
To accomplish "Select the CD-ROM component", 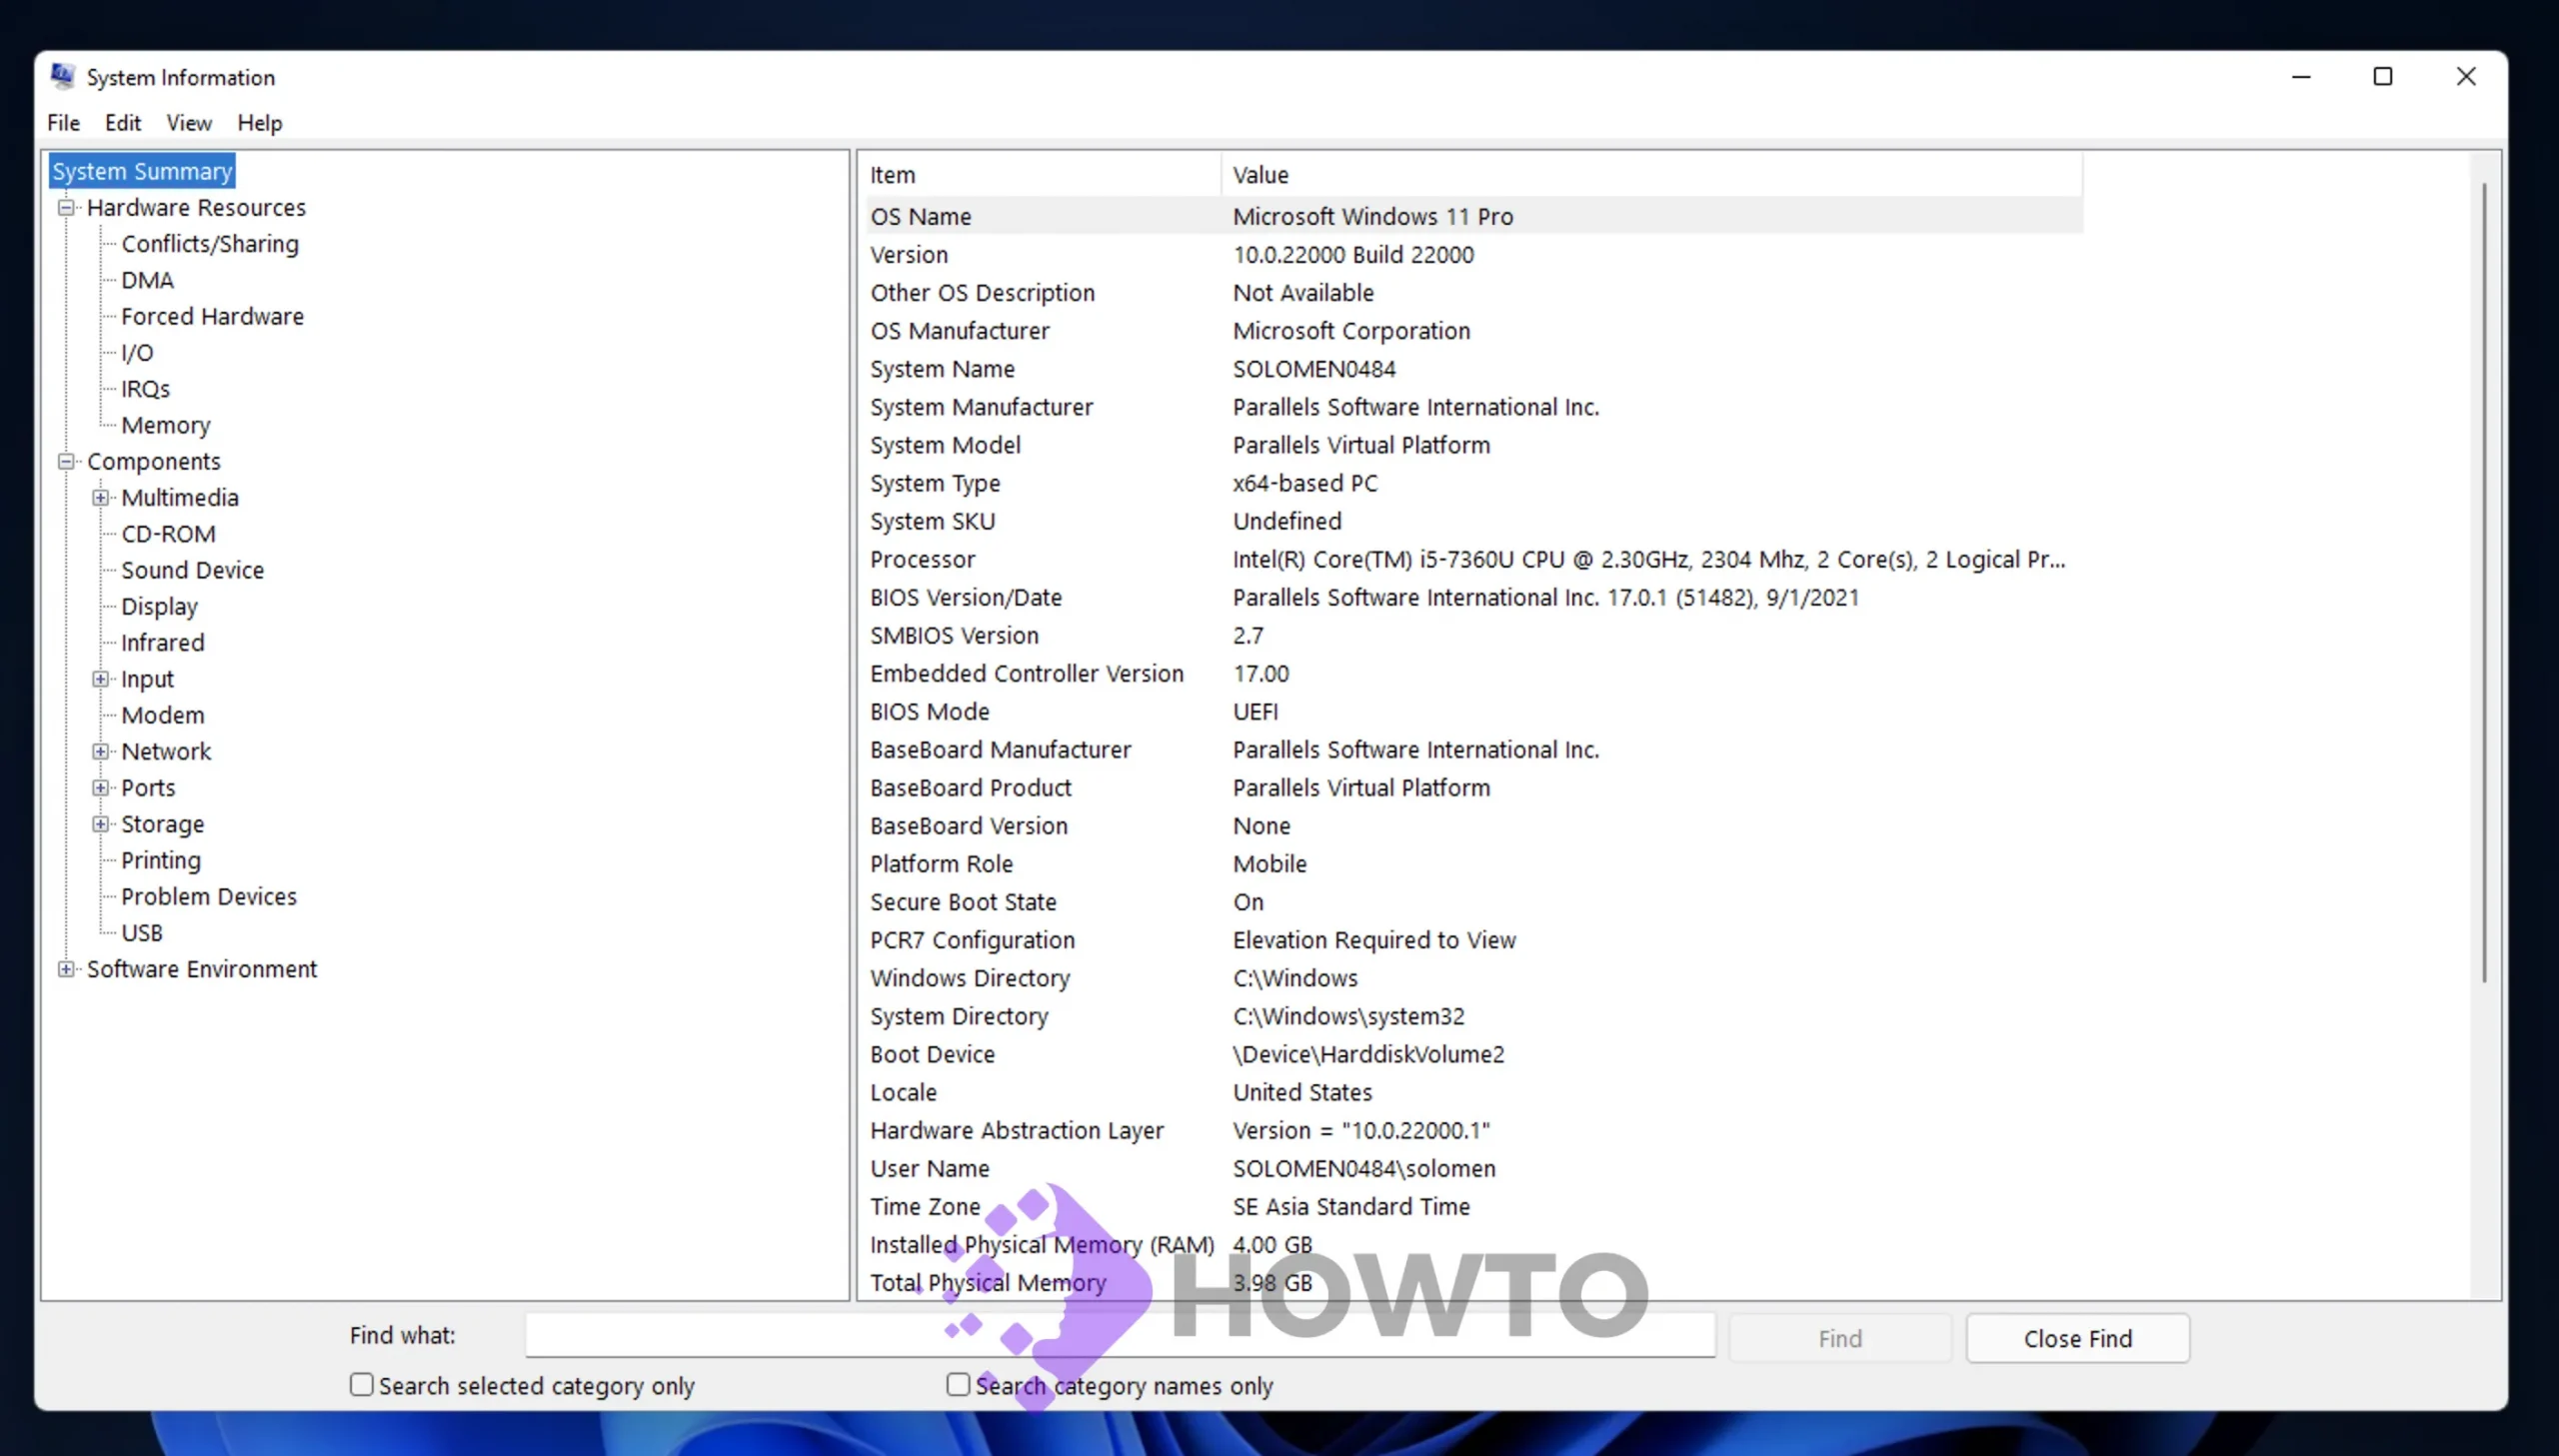I will click(168, 534).
